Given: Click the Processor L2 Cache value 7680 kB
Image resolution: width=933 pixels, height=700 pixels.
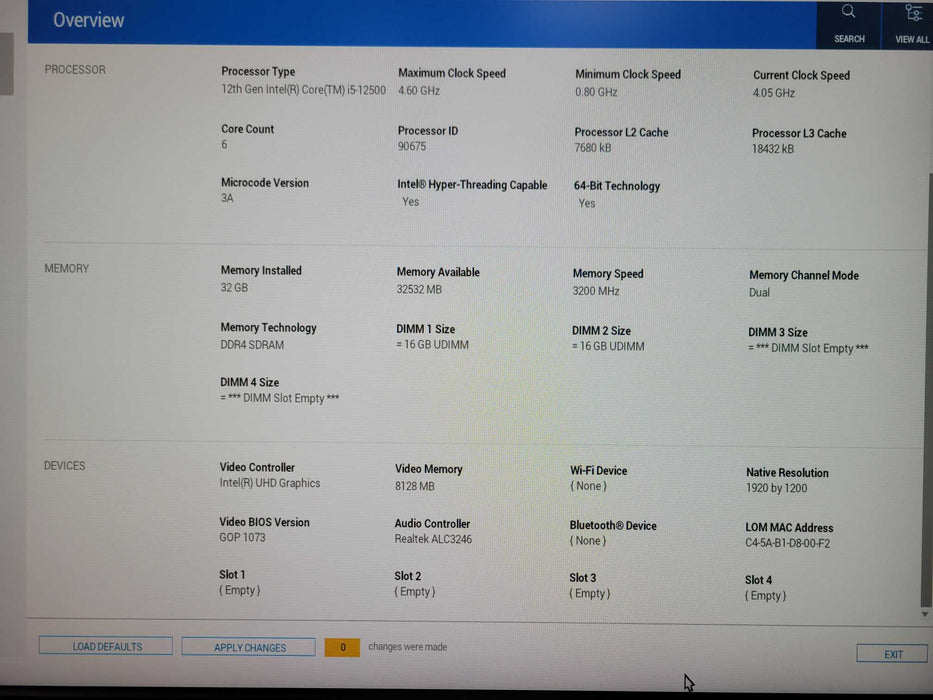Looking at the screenshot, I should 593,148.
